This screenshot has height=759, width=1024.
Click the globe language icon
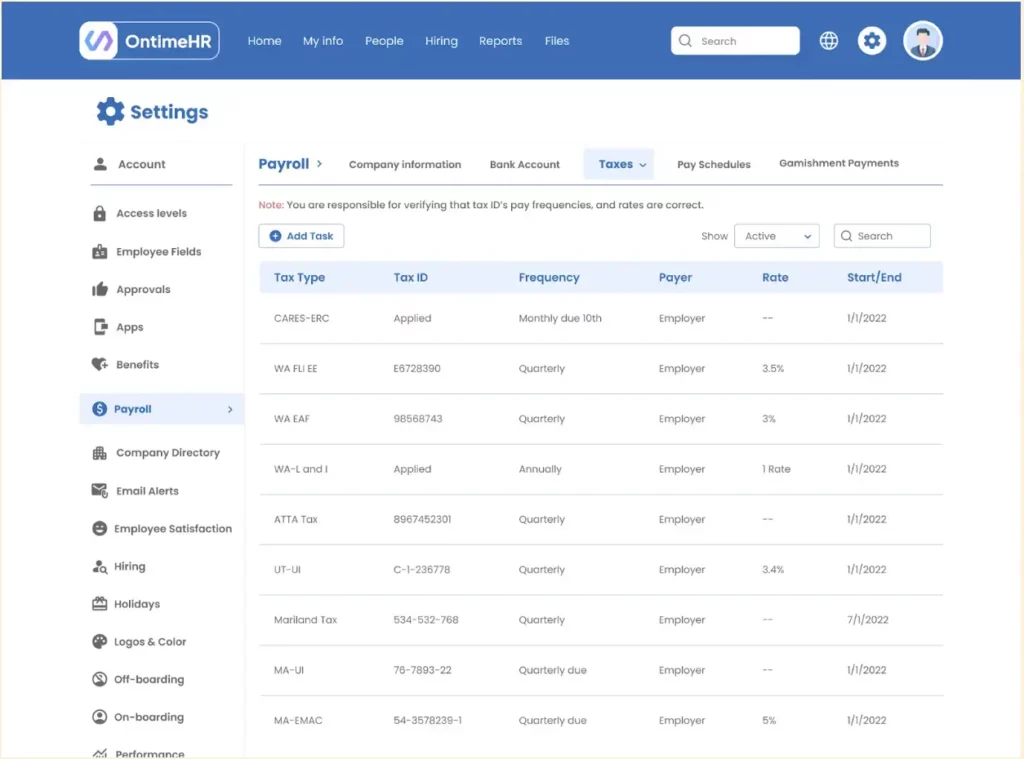point(829,41)
